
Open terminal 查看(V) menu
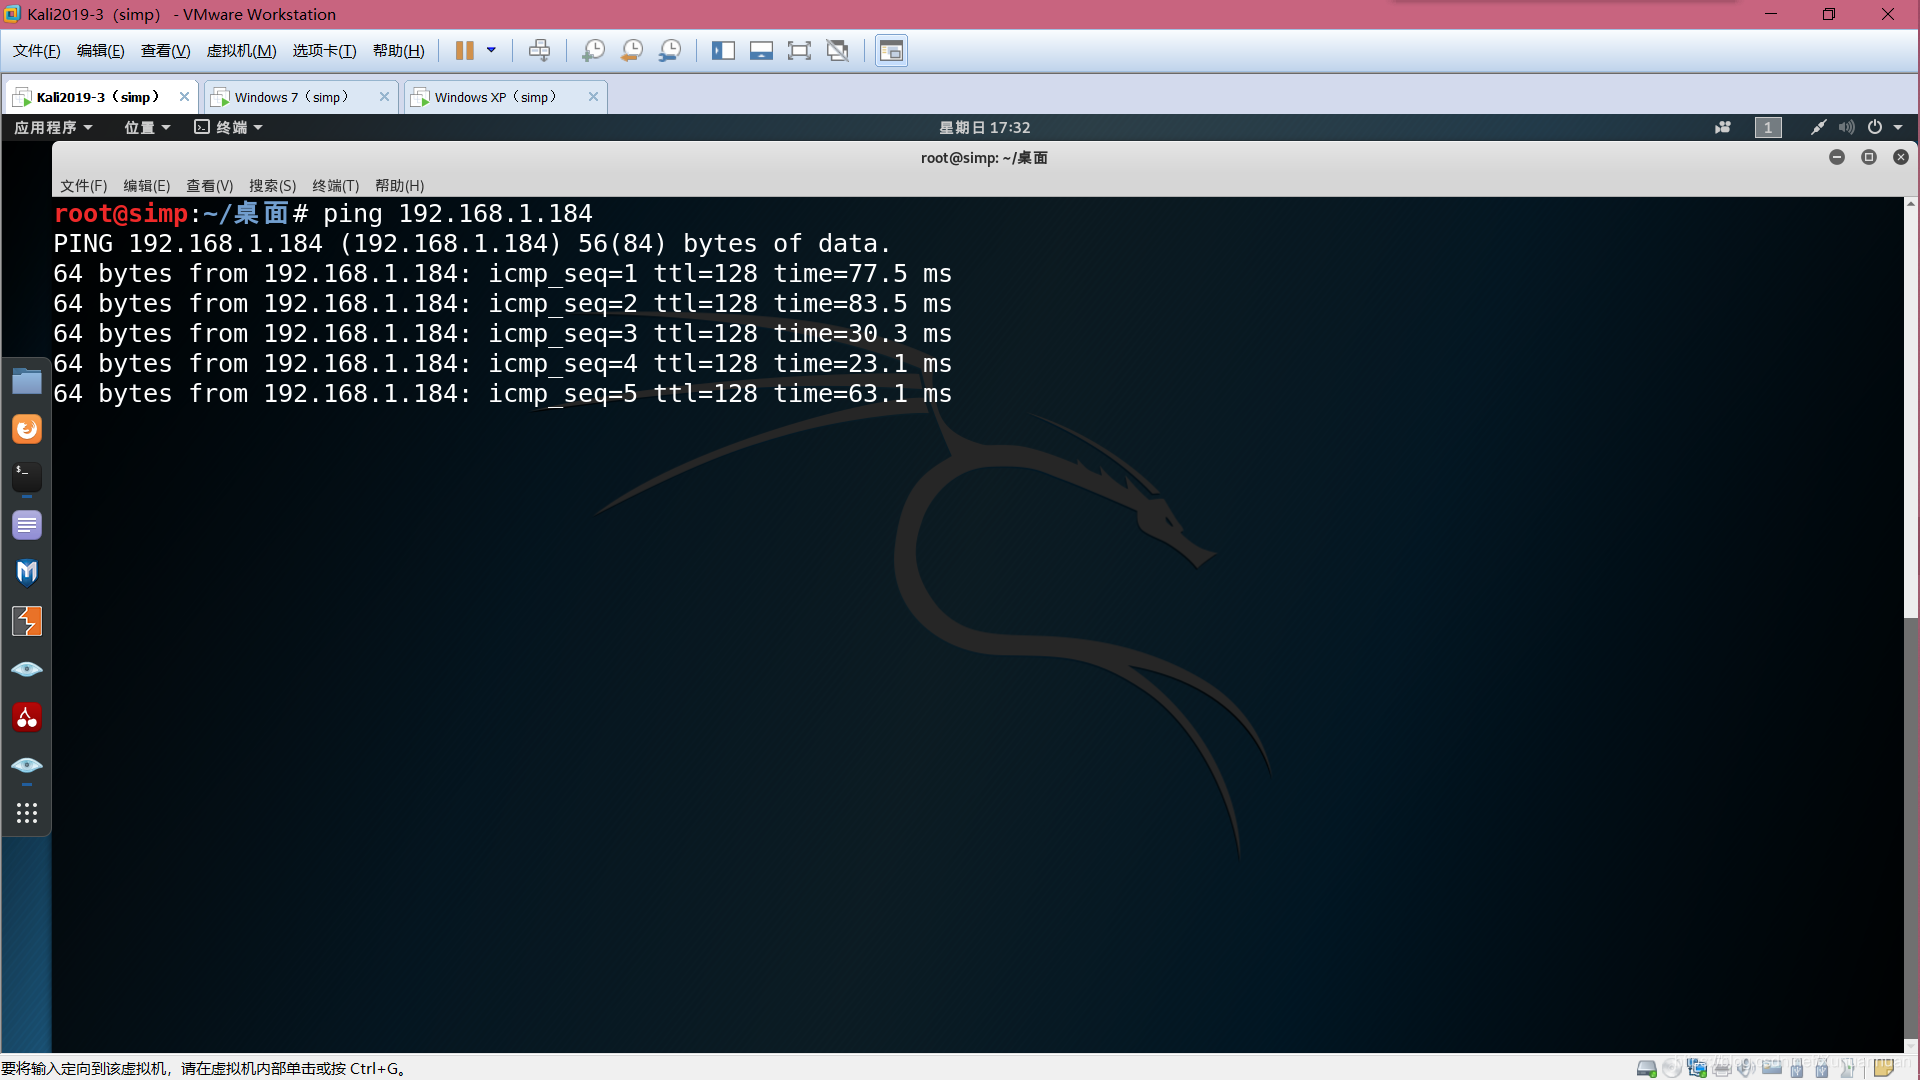click(x=209, y=186)
